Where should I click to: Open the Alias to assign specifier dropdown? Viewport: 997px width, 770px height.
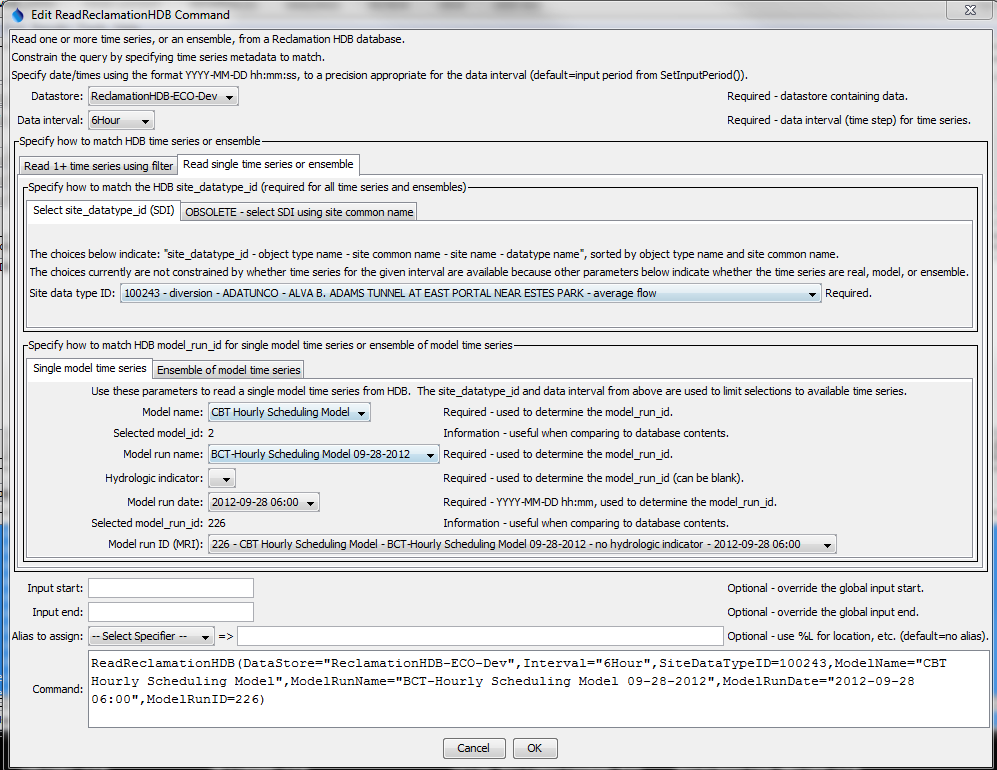pyautogui.click(x=208, y=635)
